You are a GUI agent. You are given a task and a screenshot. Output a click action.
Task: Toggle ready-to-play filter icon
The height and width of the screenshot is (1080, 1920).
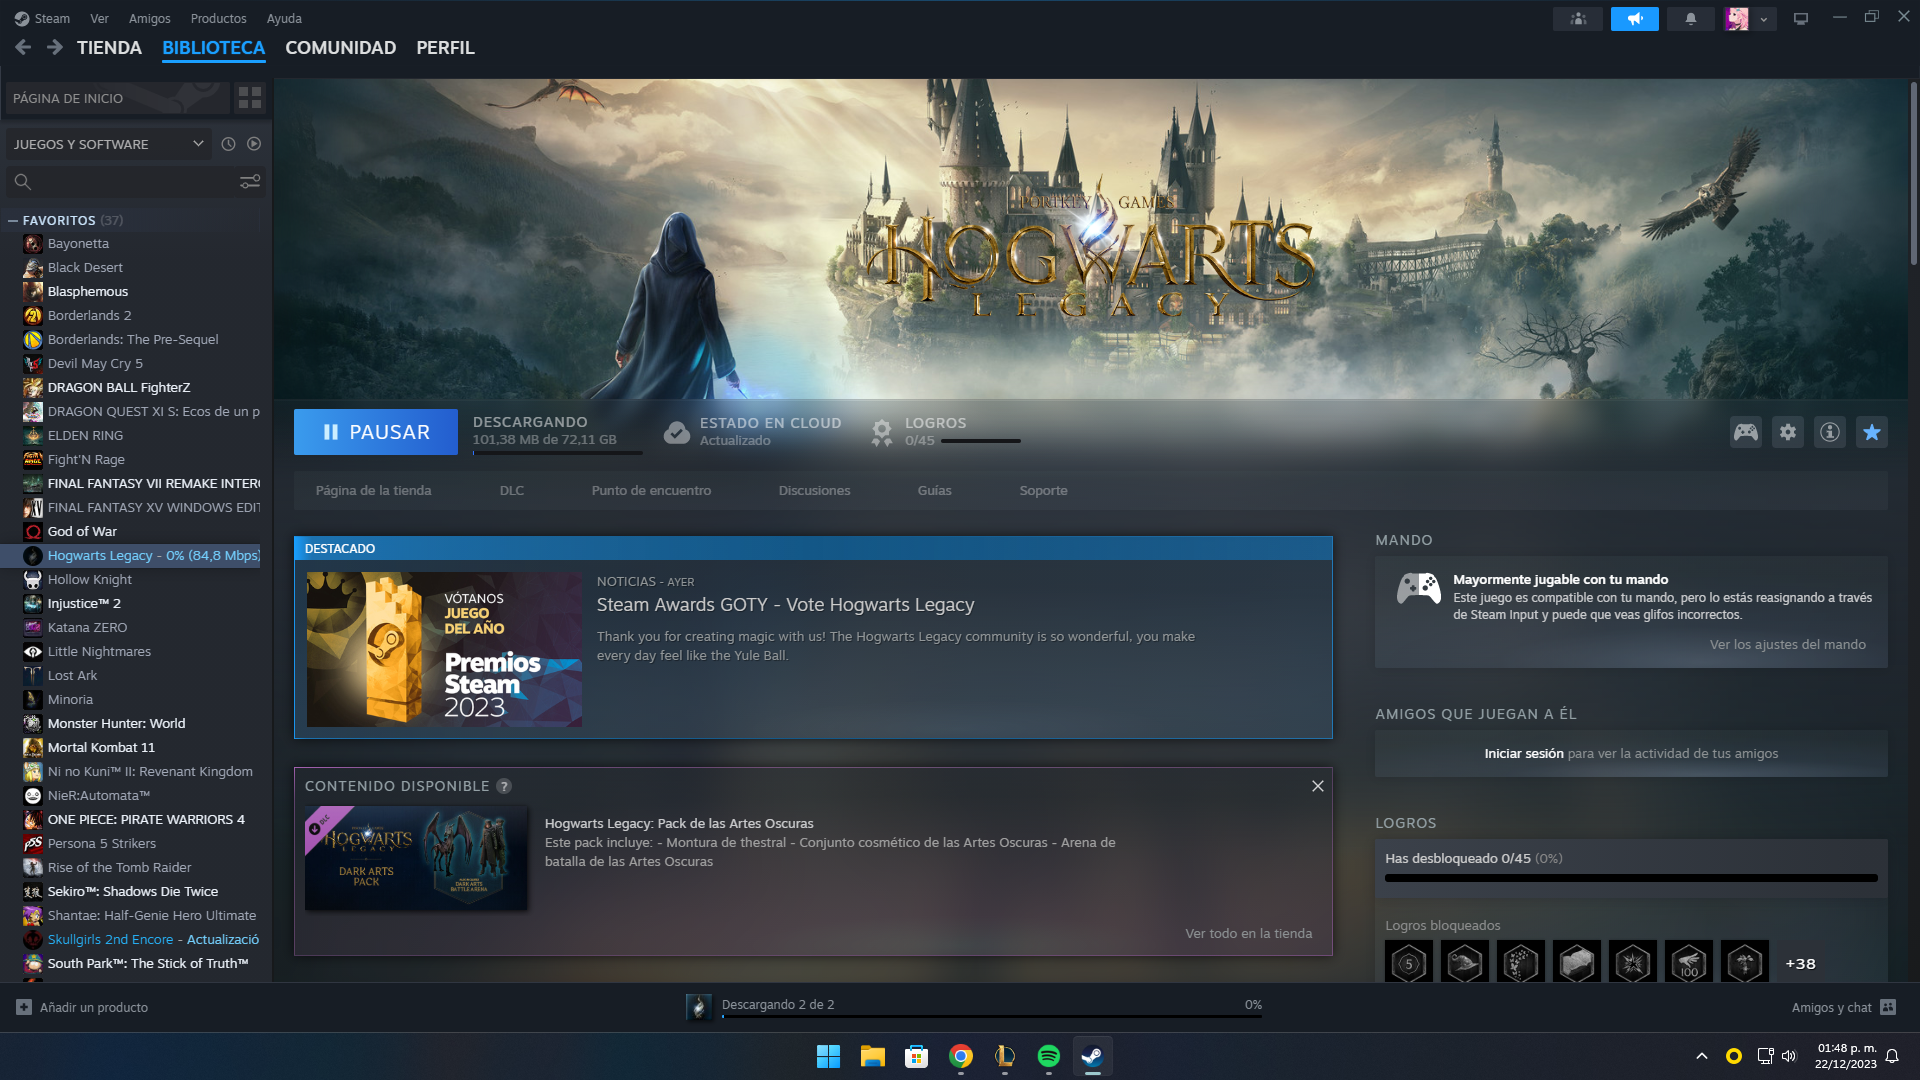click(x=254, y=144)
